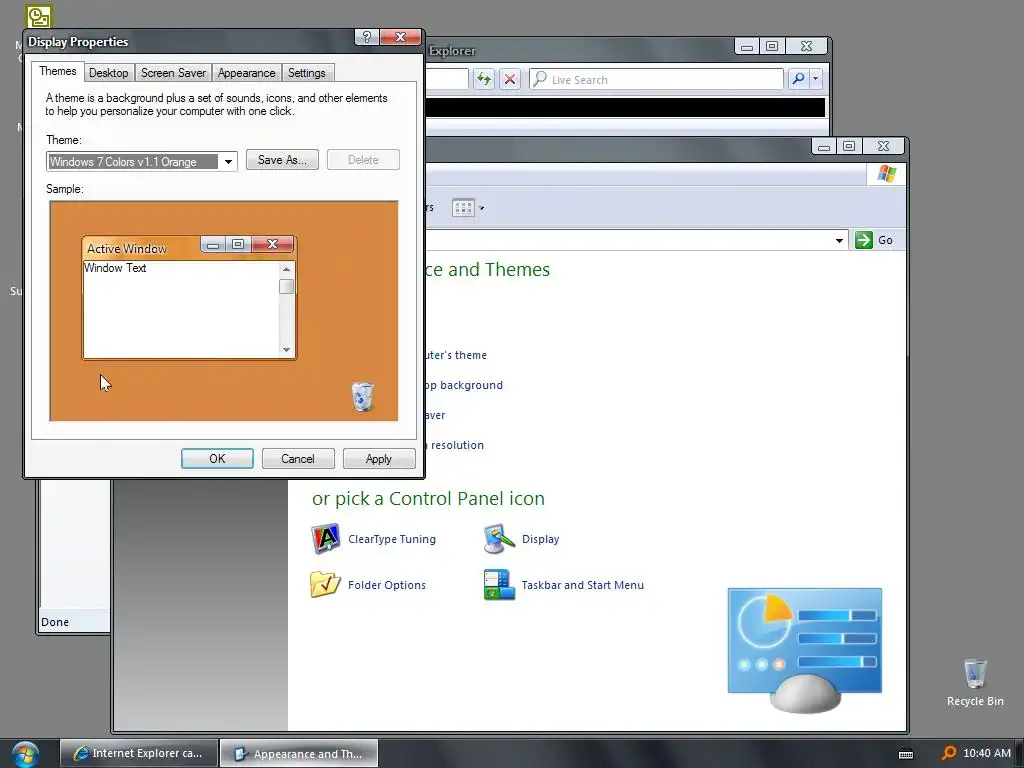Expand the Views button dropdown arrow
This screenshot has height=768, width=1024.
[x=482, y=208]
